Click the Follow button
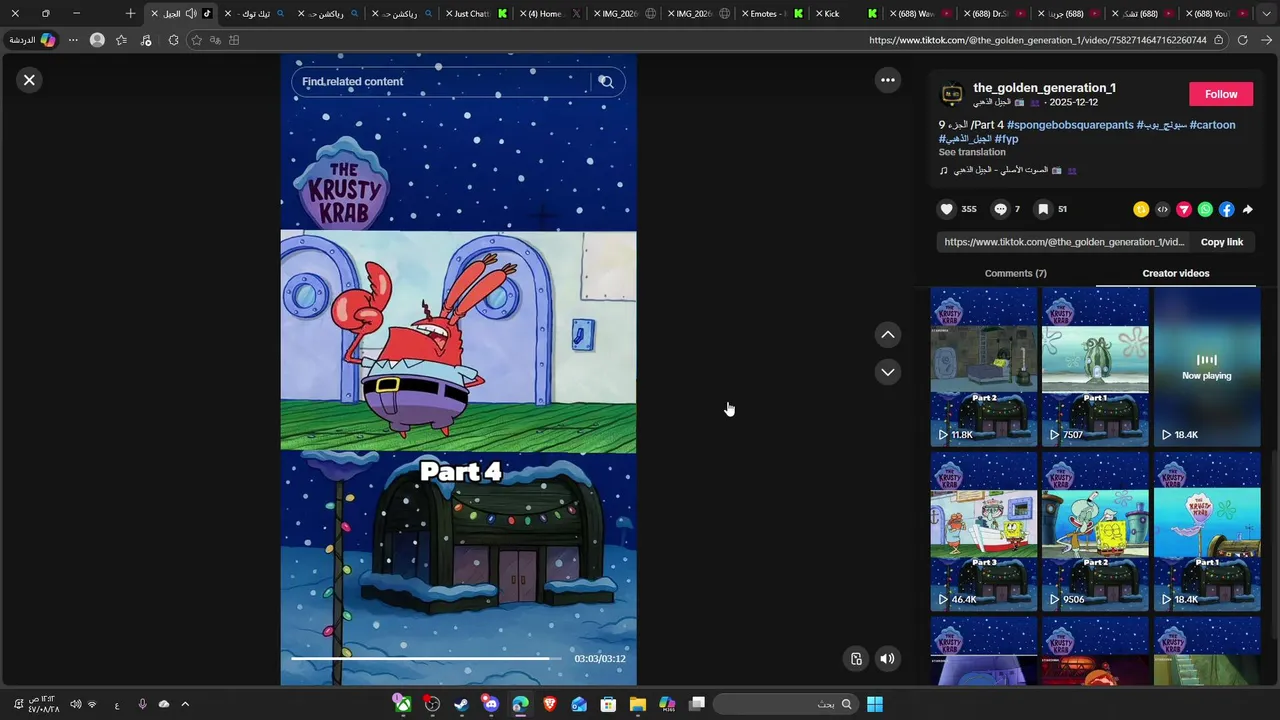Image resolution: width=1280 pixels, height=720 pixels. point(1221,94)
